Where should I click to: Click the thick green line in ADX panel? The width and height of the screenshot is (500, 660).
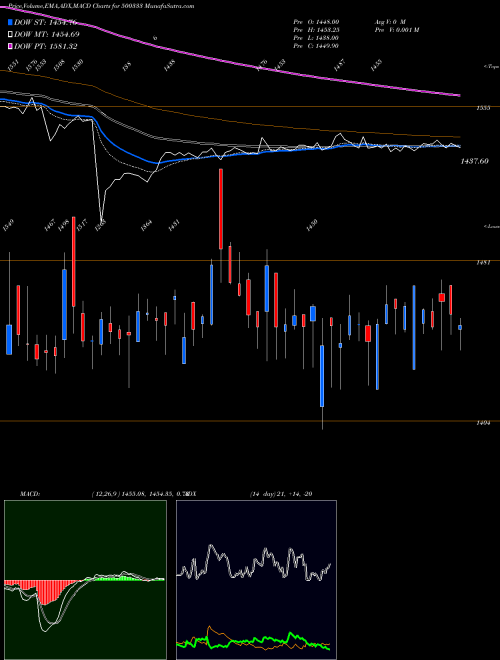tap(253, 641)
